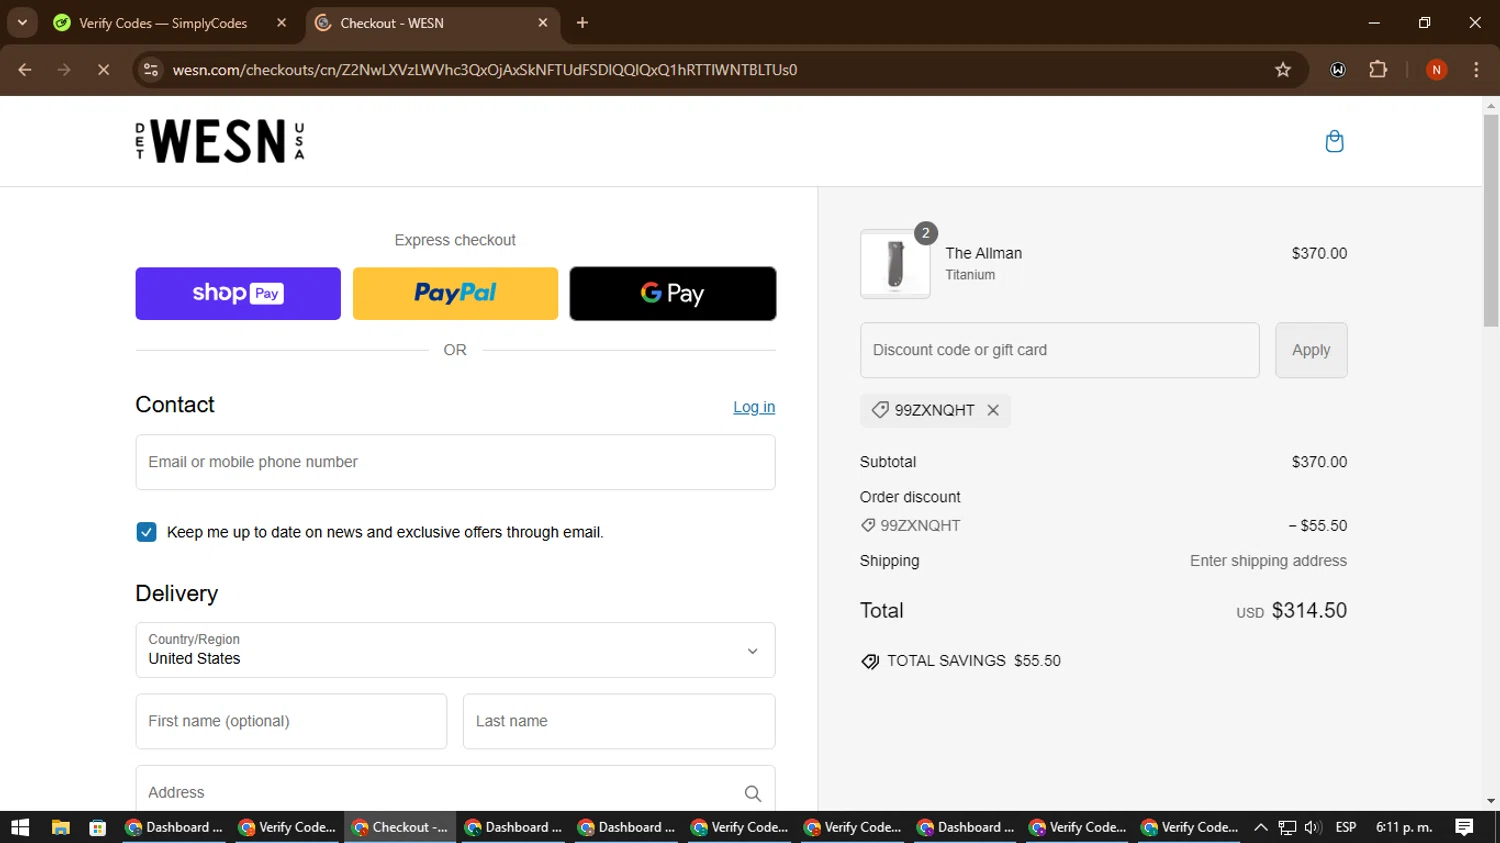Click the 6:11 p. m. clock
Image resolution: width=1500 pixels, height=843 pixels.
click(x=1404, y=827)
